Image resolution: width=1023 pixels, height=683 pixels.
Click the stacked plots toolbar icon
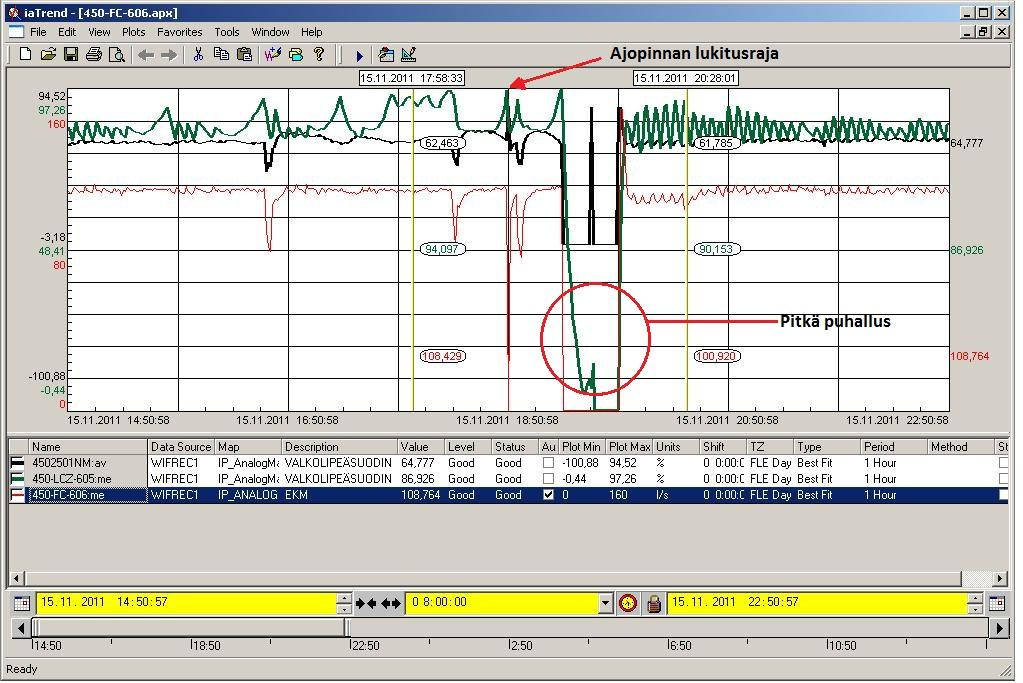coord(296,54)
